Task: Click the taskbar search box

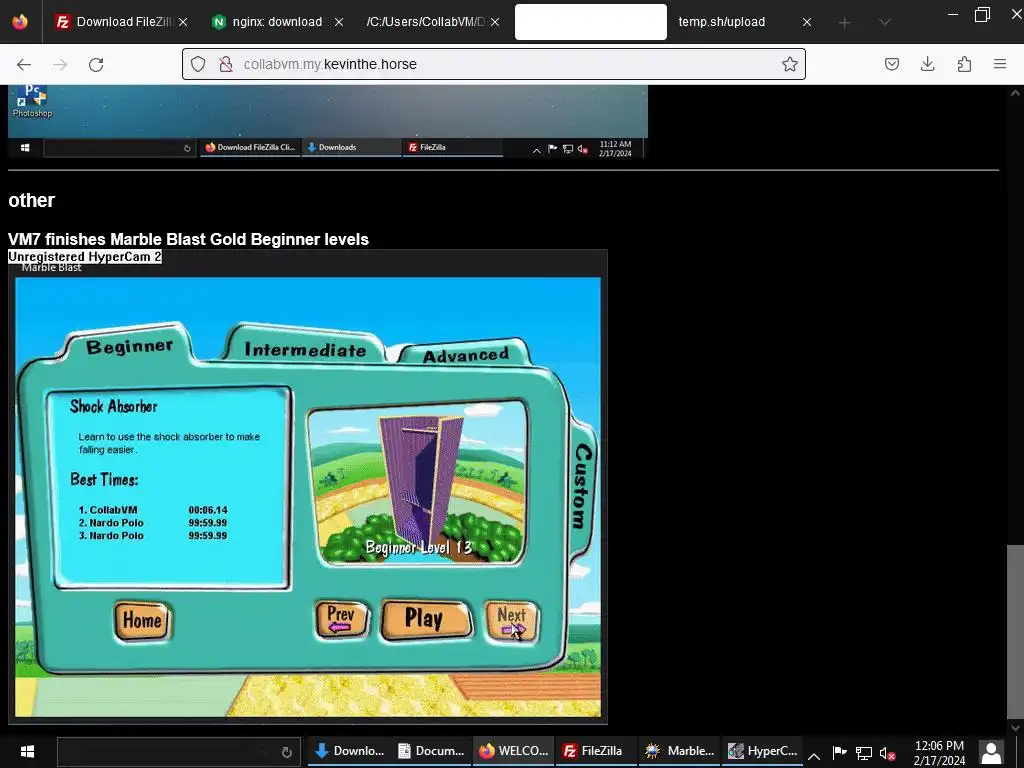Action: (x=179, y=752)
